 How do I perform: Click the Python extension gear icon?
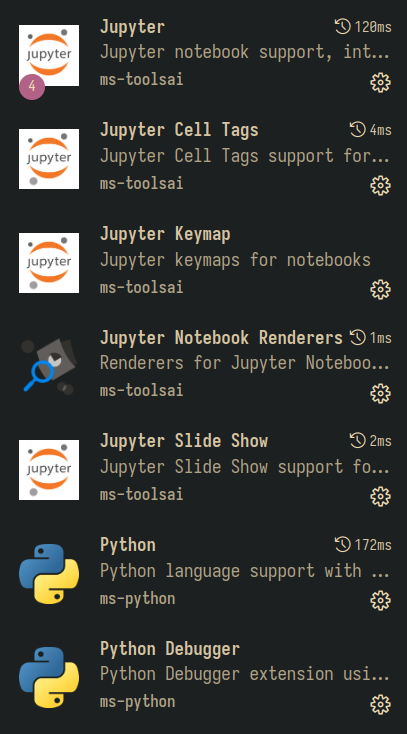coord(380,601)
